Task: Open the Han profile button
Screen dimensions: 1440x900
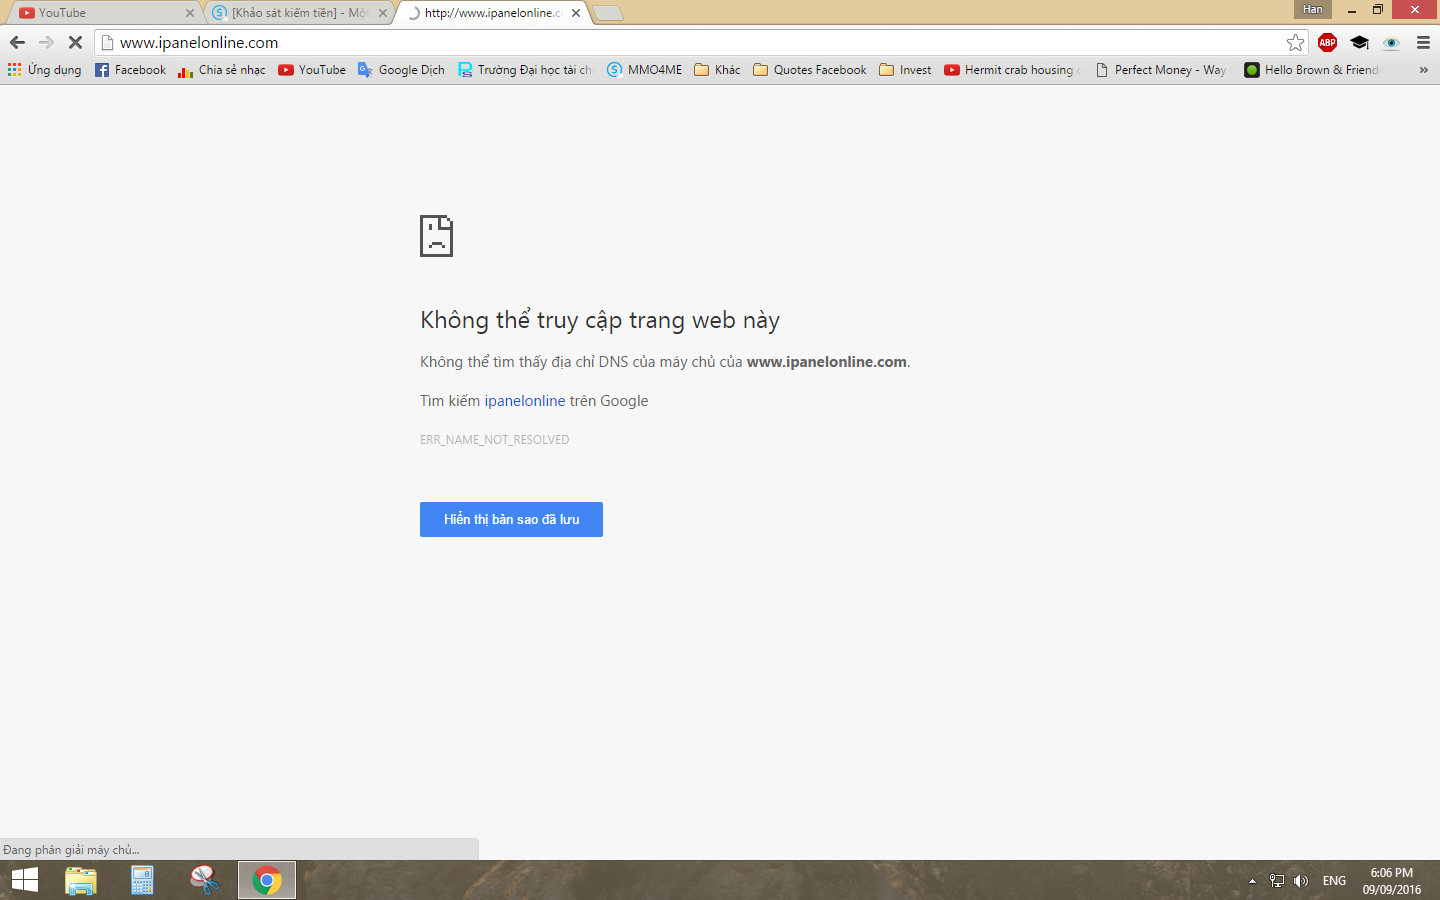Action: click(x=1313, y=9)
